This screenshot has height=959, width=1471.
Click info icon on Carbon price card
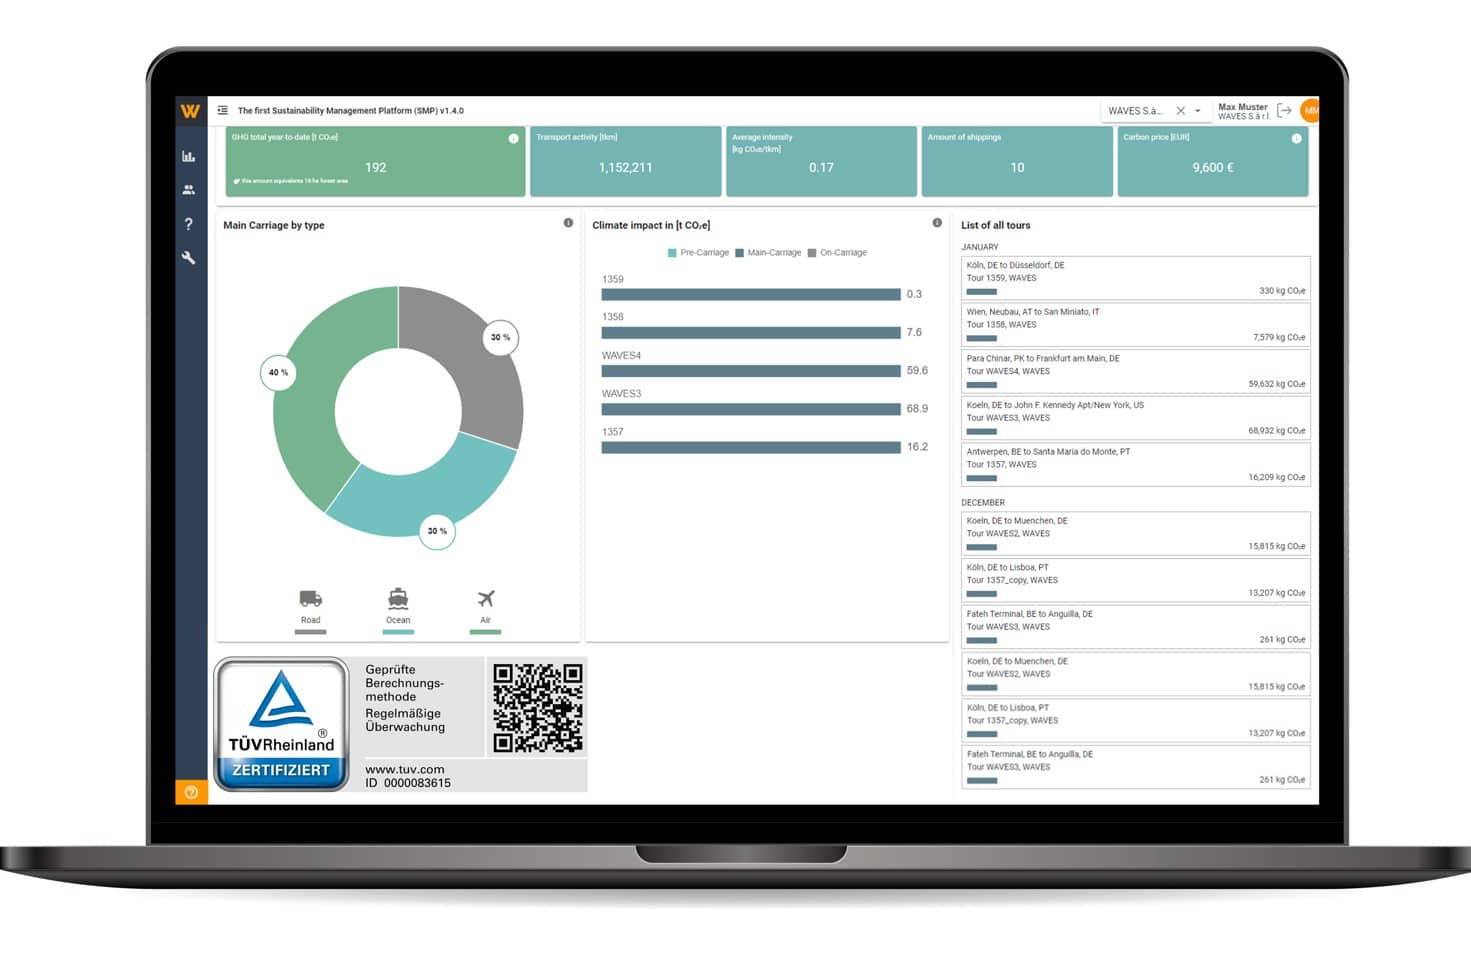click(x=1296, y=139)
